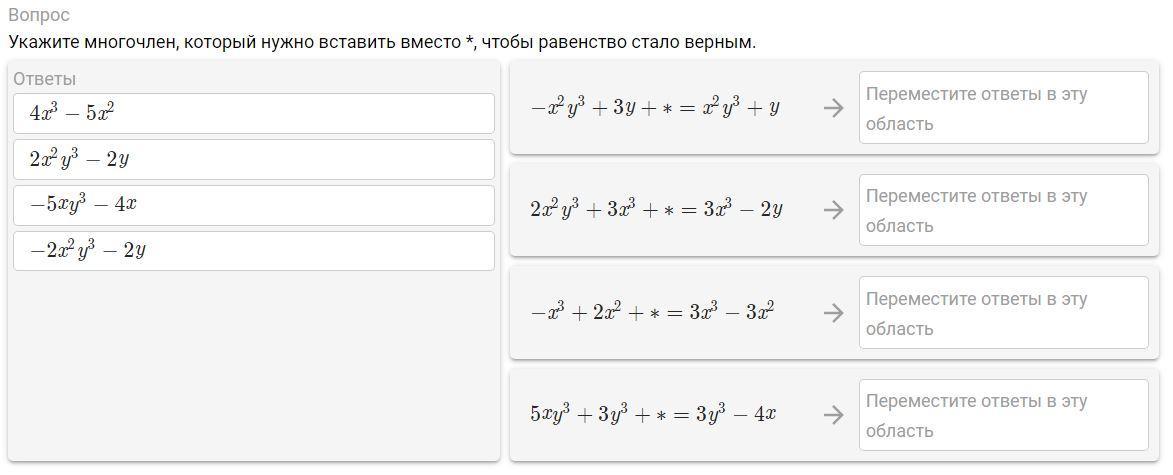The height and width of the screenshot is (475, 1173).
Task: Click the arrow next to 5xy³ + 3y³ equation
Action: (833, 415)
